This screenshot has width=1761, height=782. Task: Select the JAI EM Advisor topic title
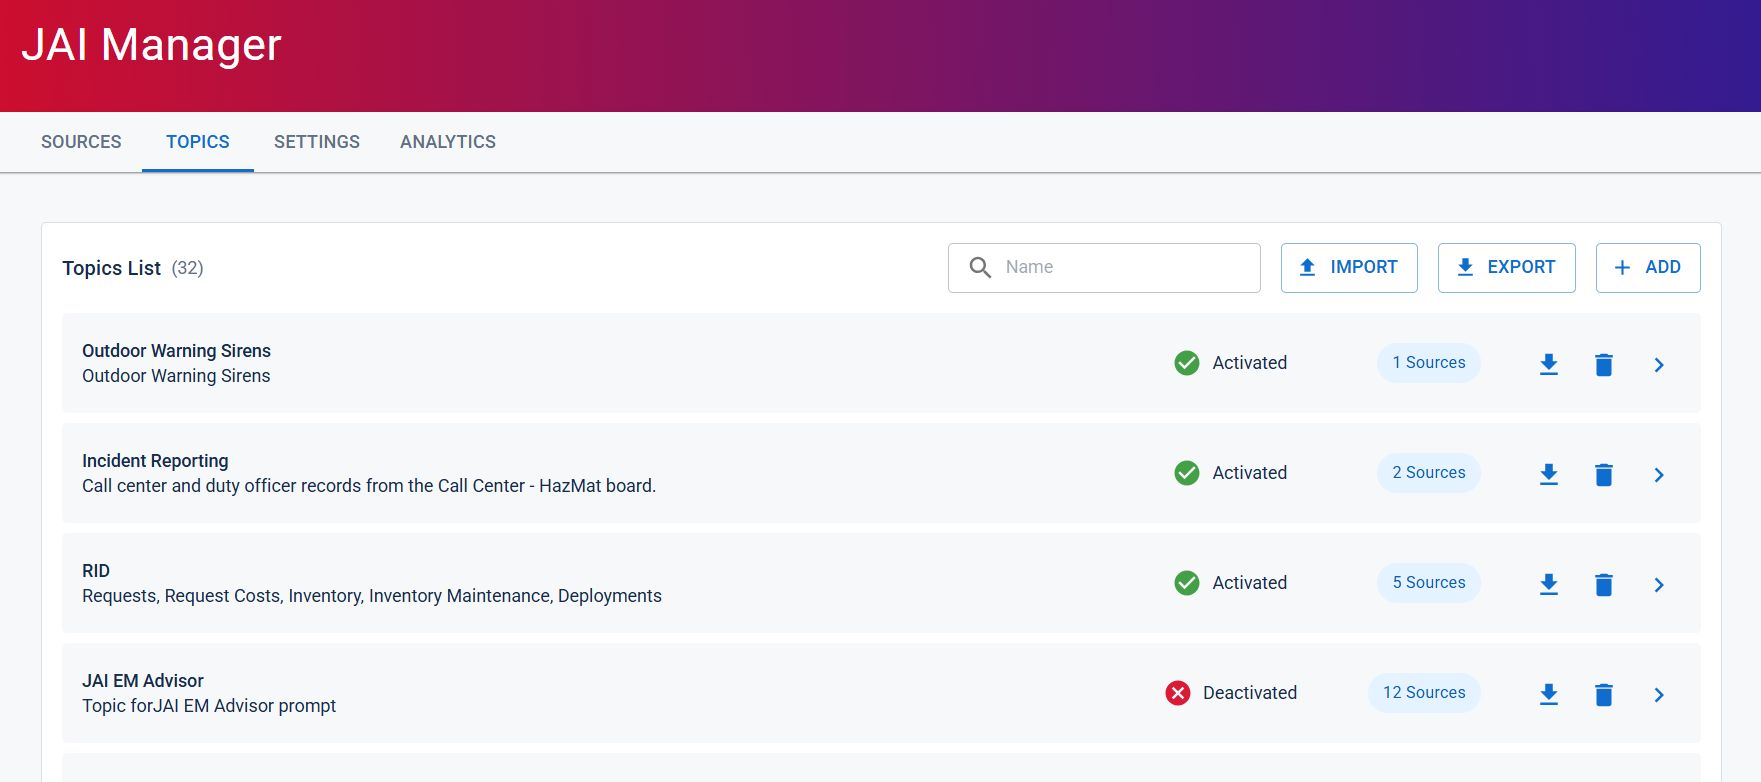[143, 681]
